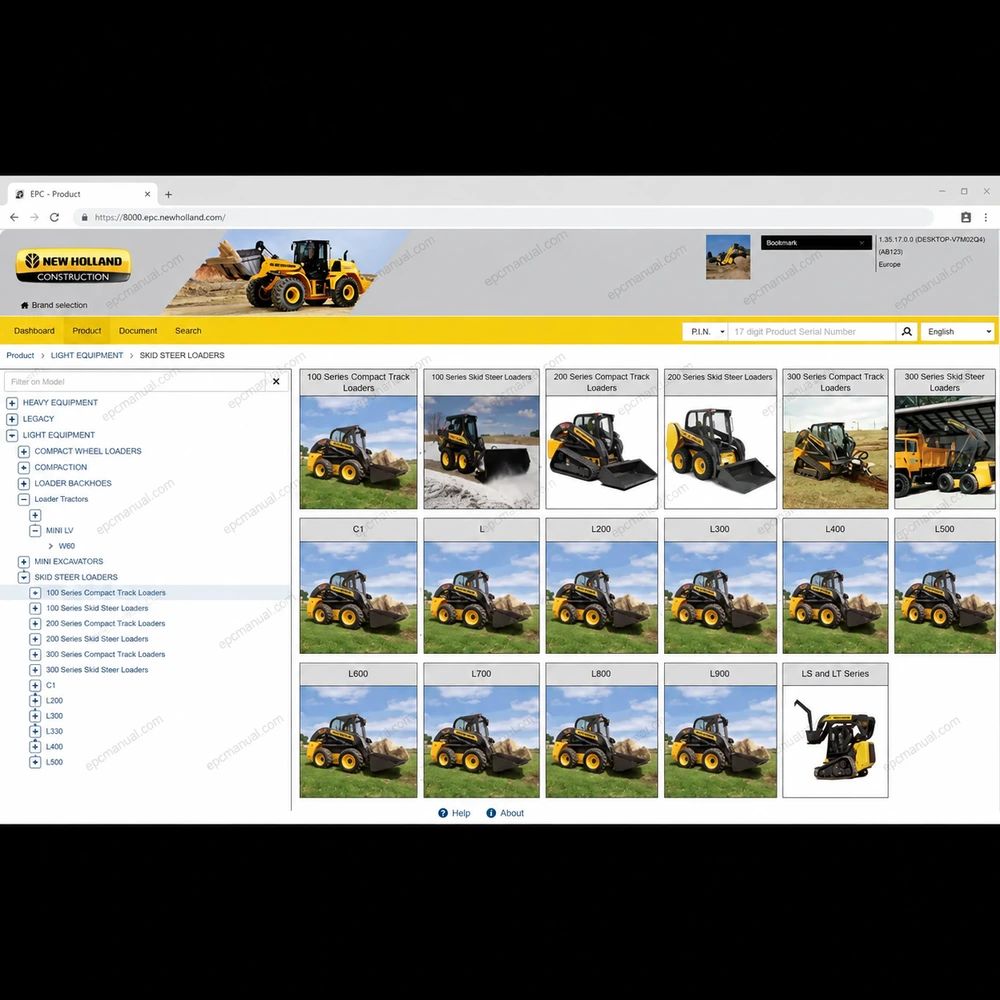This screenshot has width=1000, height=1000.
Task: Select W60 in the model tree
Action: [x=67, y=546]
